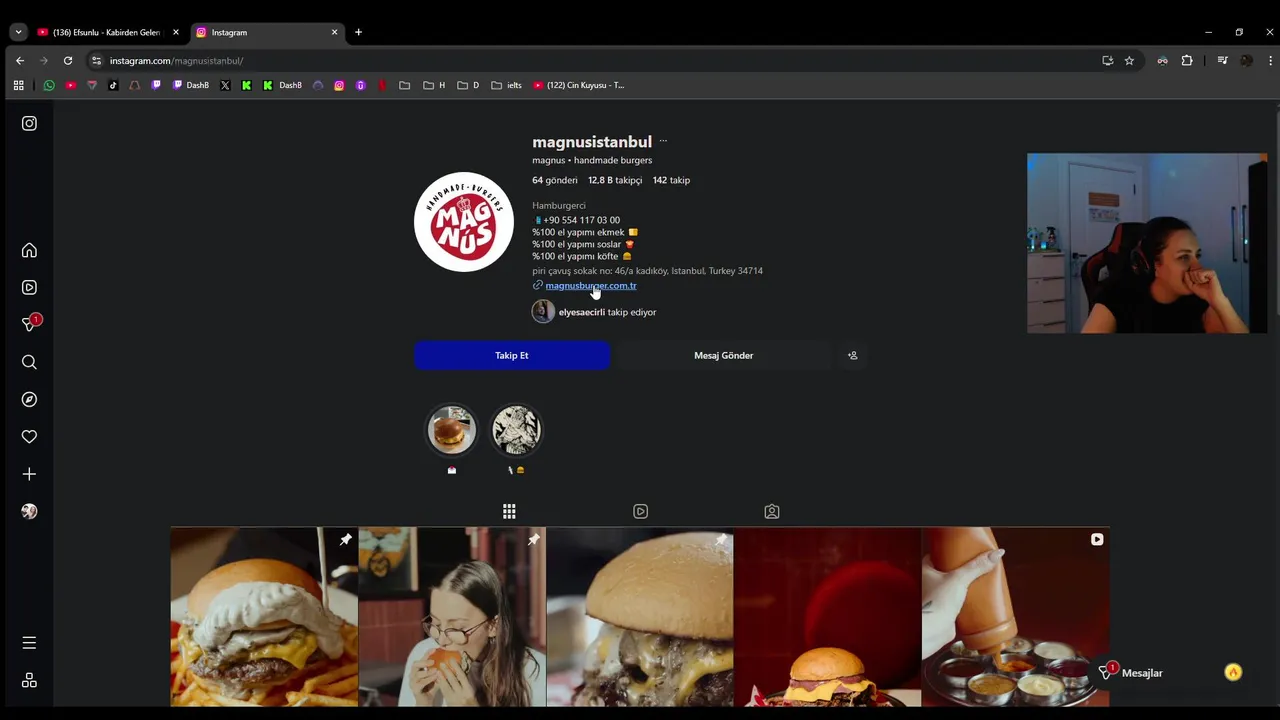The image size is (1280, 720).
Task: Open Instagram home via the logo icon
Action: (x=29, y=123)
